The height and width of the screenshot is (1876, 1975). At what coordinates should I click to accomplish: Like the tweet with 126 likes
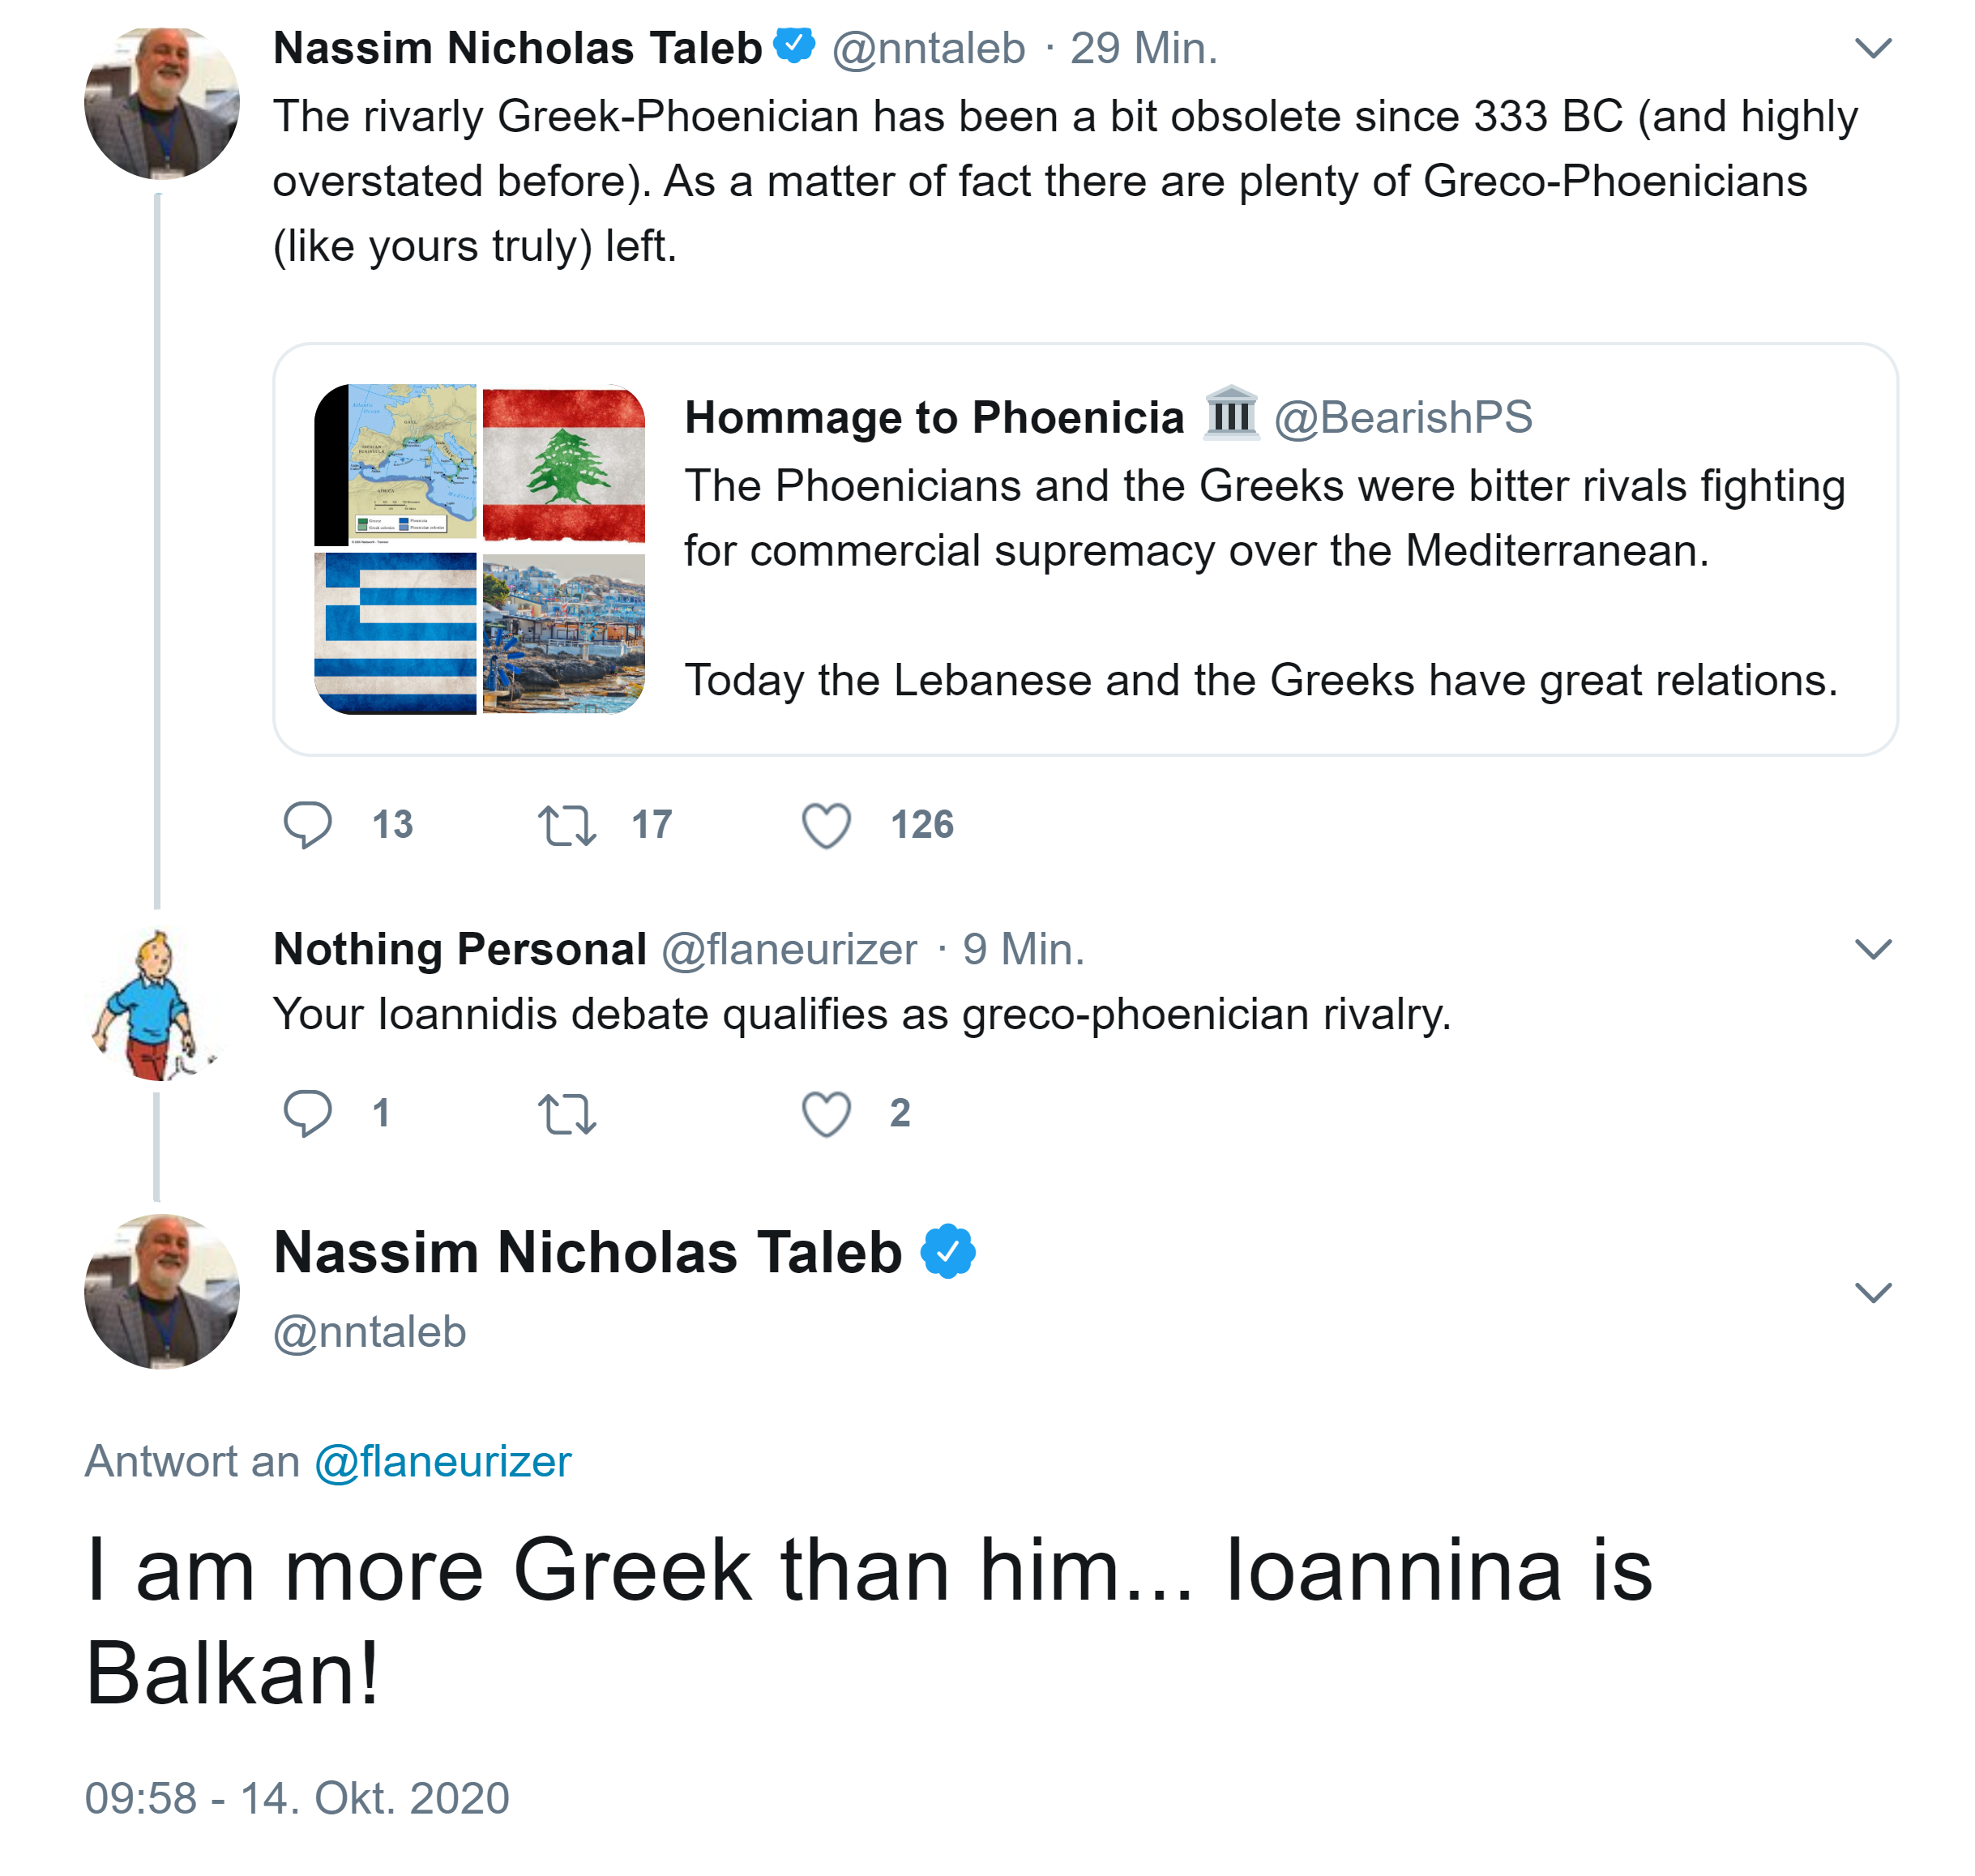tap(826, 825)
